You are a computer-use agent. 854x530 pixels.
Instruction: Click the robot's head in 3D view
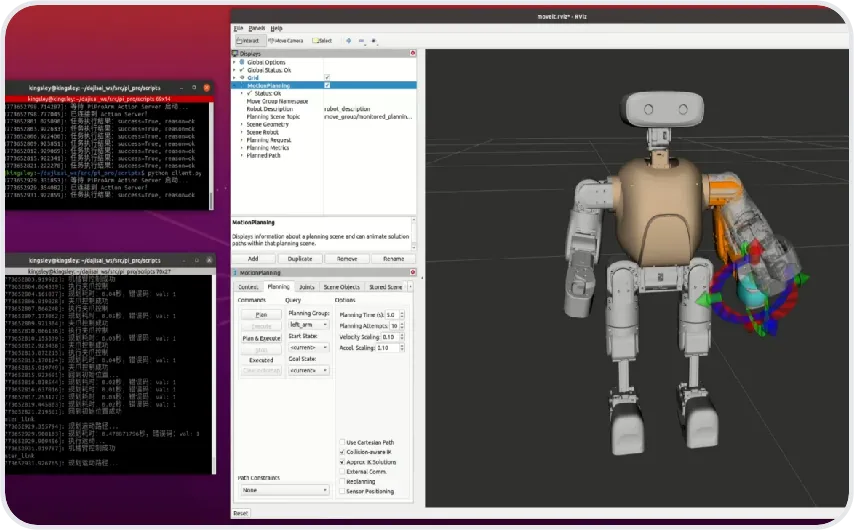664,110
